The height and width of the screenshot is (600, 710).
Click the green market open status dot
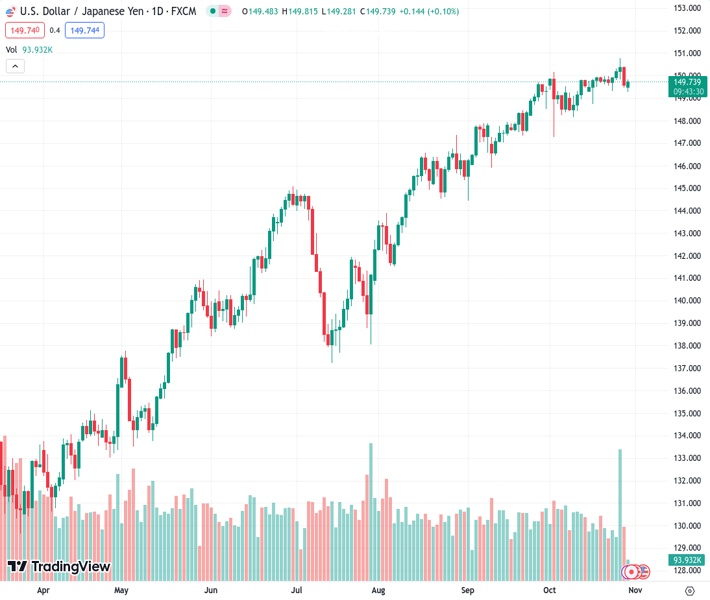(212, 11)
